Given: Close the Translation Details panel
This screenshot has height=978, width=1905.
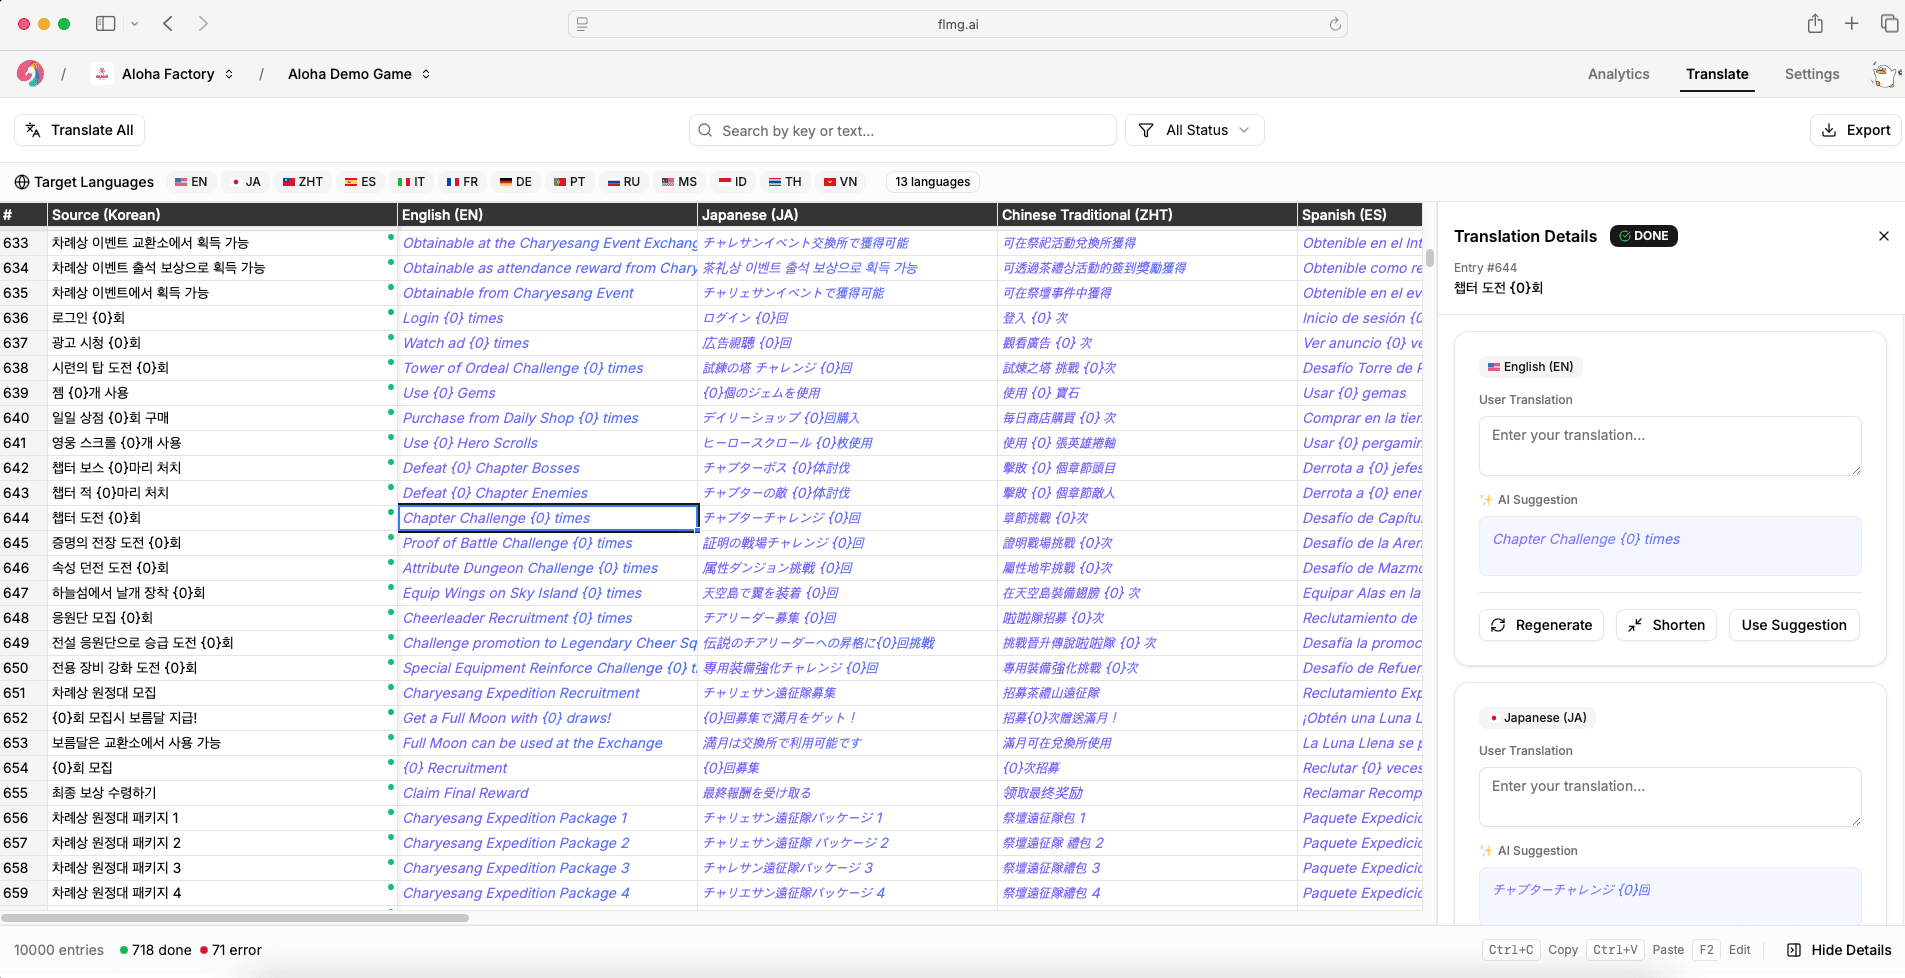Looking at the screenshot, I should pyautogui.click(x=1883, y=236).
